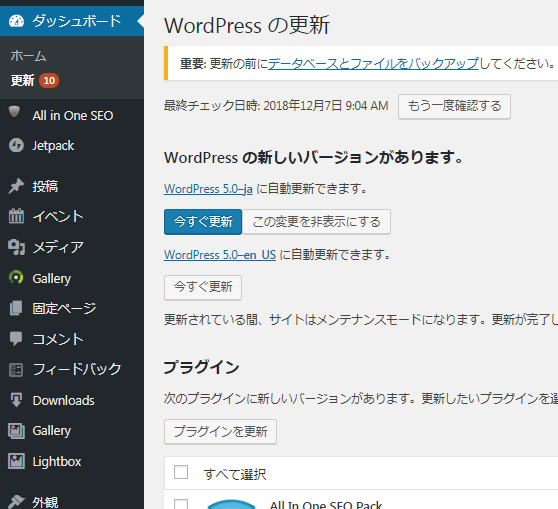The image size is (558, 509).
Task: Check the すべて選択 checkbox
Action: pos(181,472)
